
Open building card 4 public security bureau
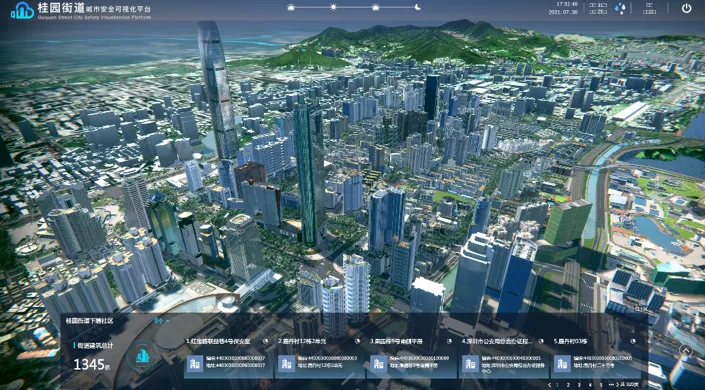tap(504, 357)
